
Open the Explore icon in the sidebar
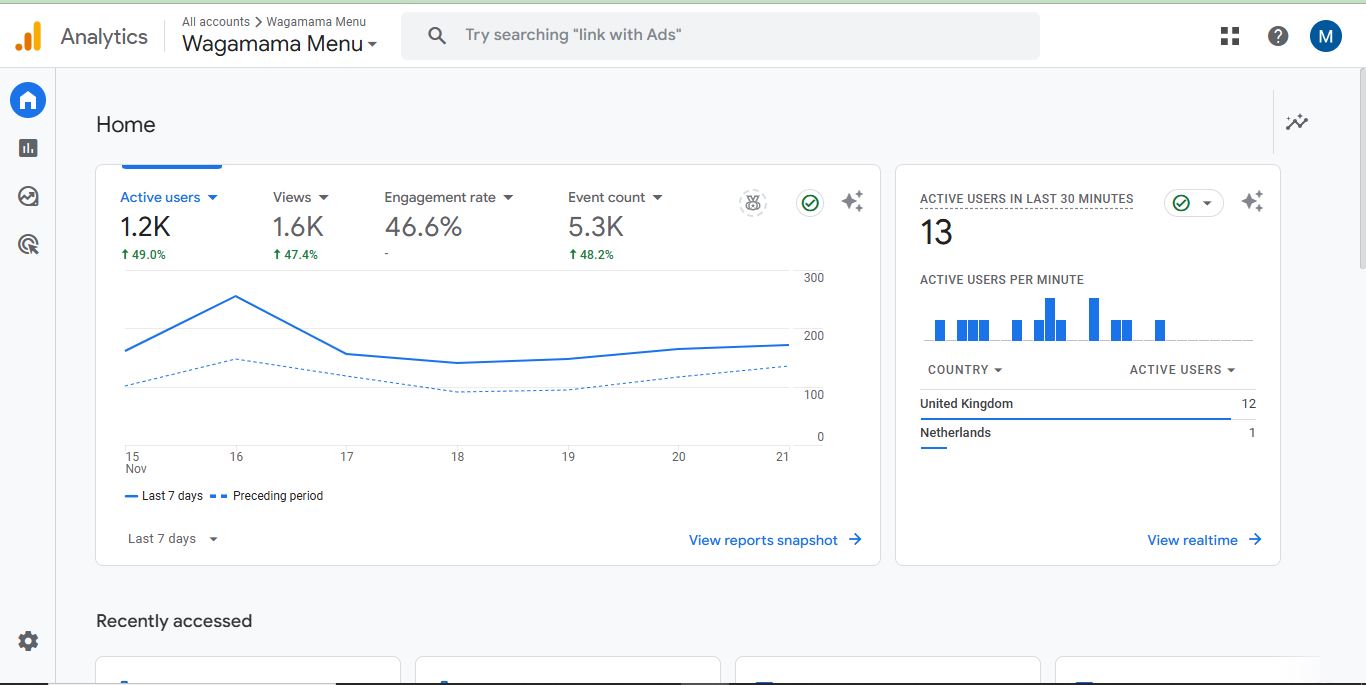pyautogui.click(x=28, y=196)
